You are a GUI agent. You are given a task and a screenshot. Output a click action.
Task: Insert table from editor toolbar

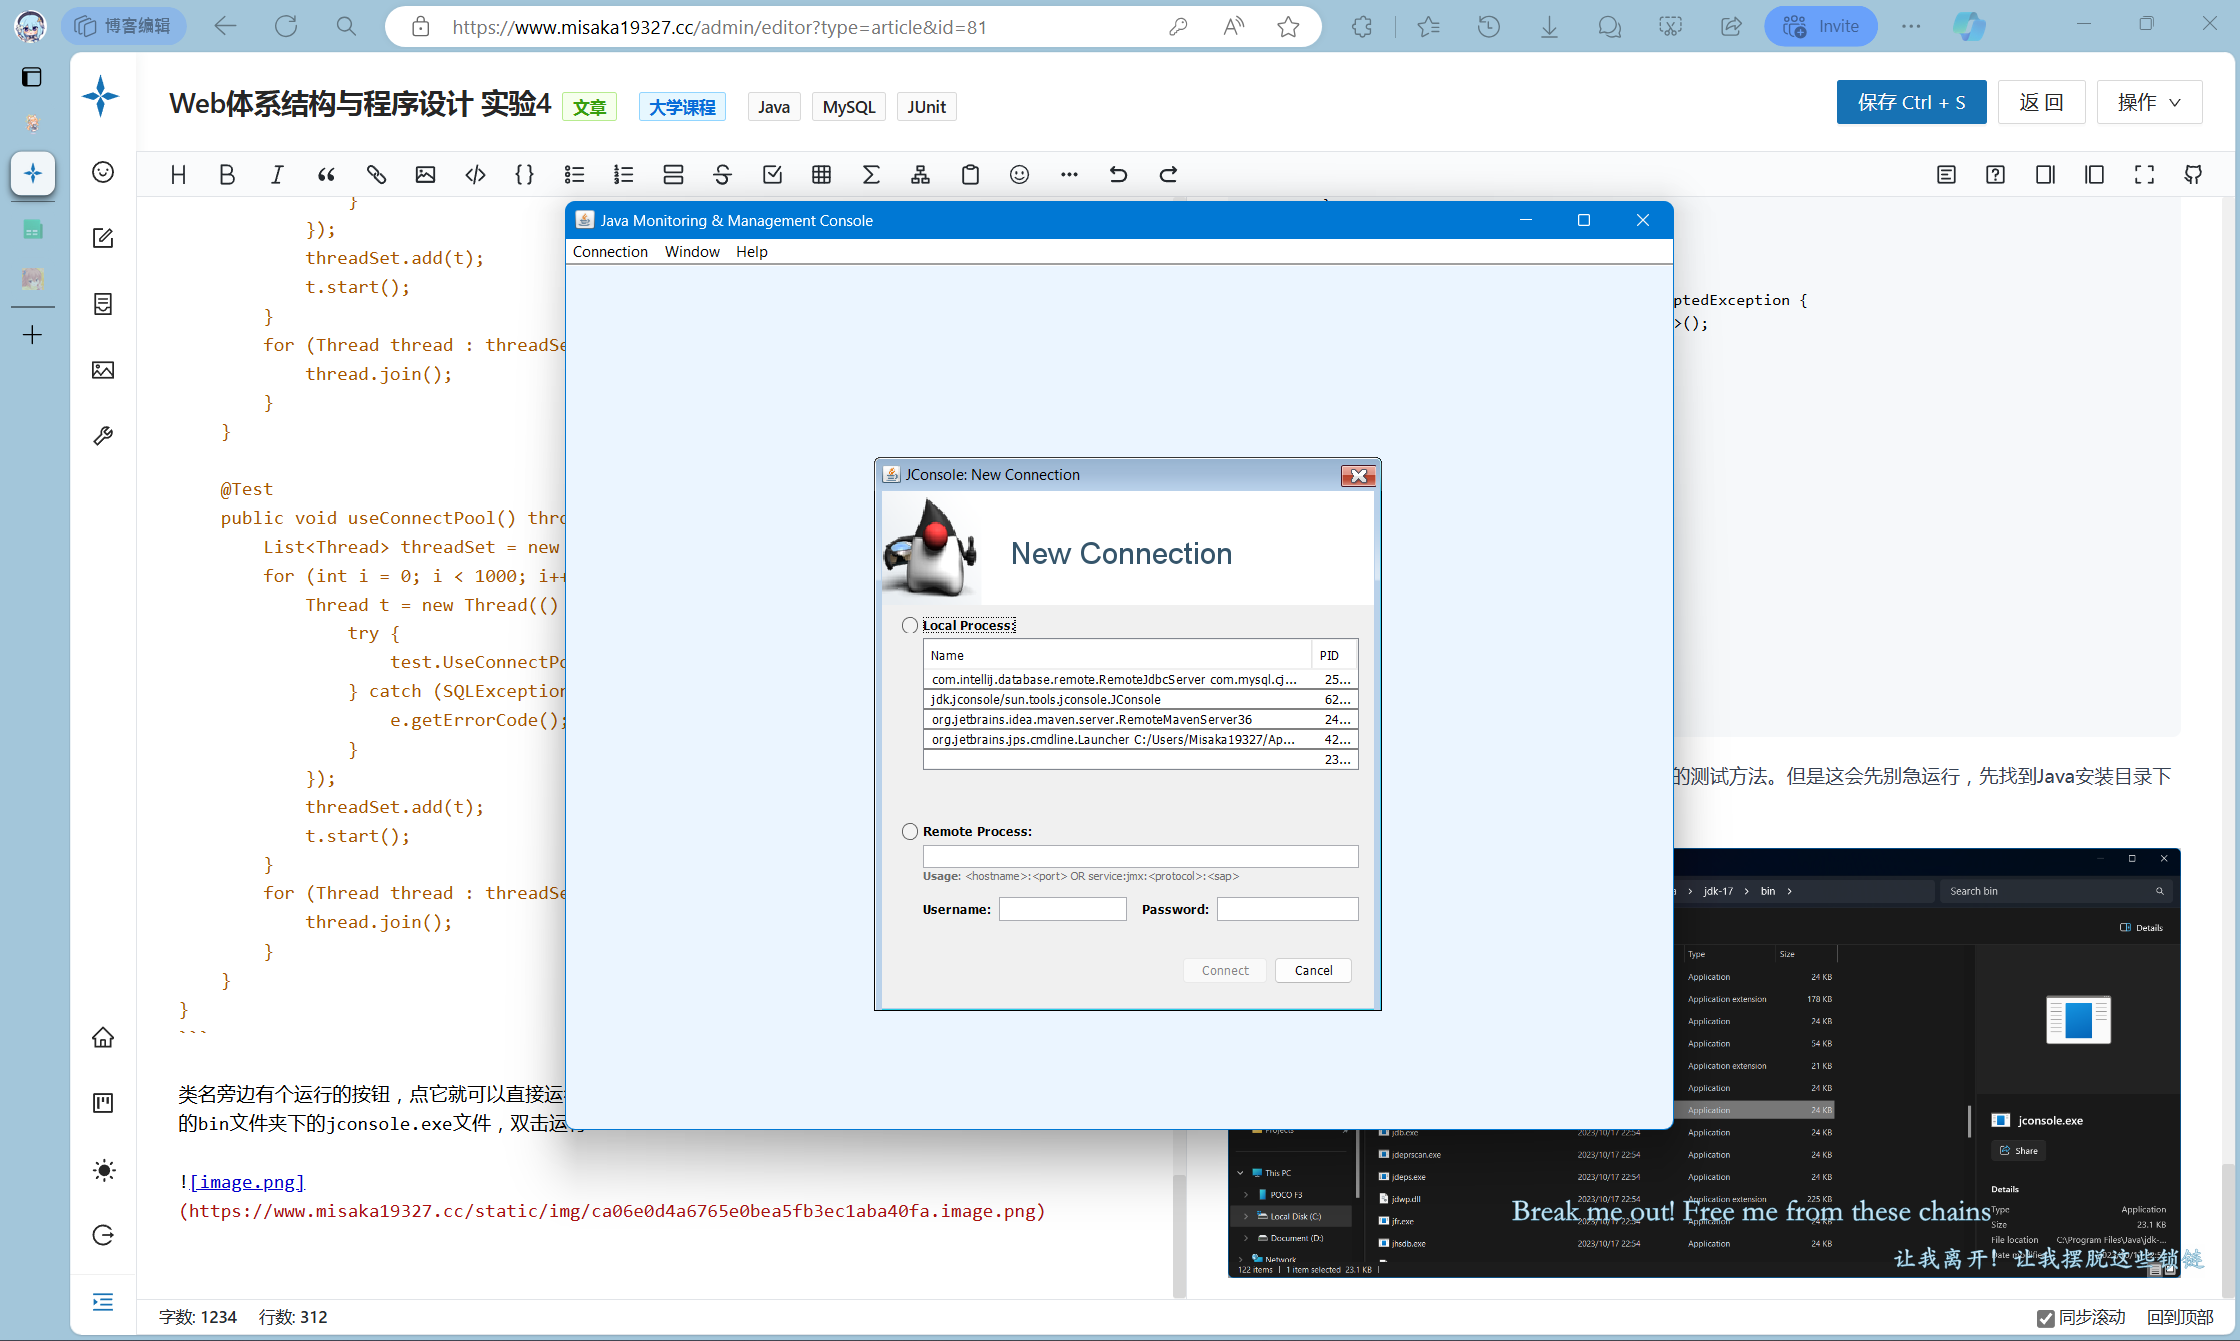821,175
